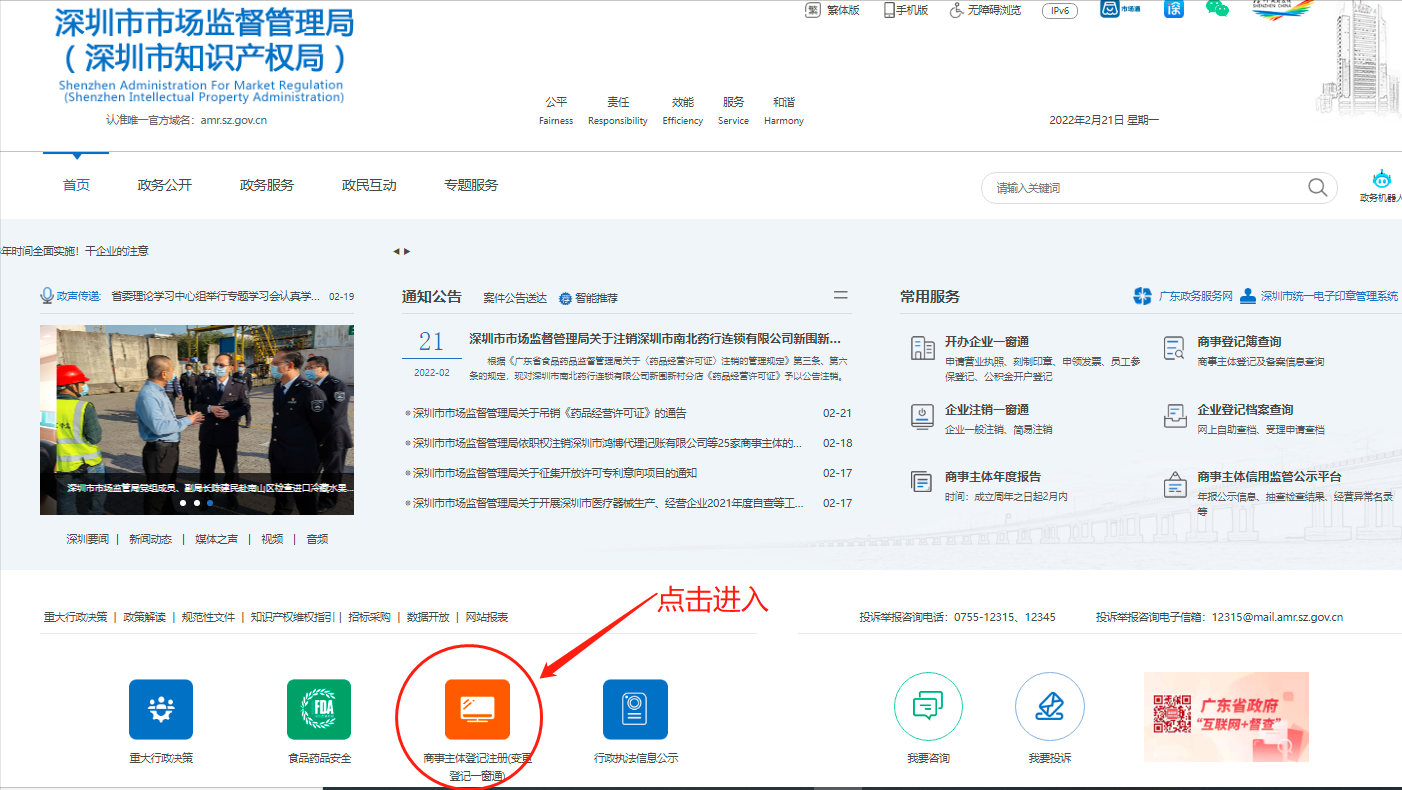The height and width of the screenshot is (790, 1402).
Task: Click the 开办企业一窗通 building icon
Action: (923, 348)
